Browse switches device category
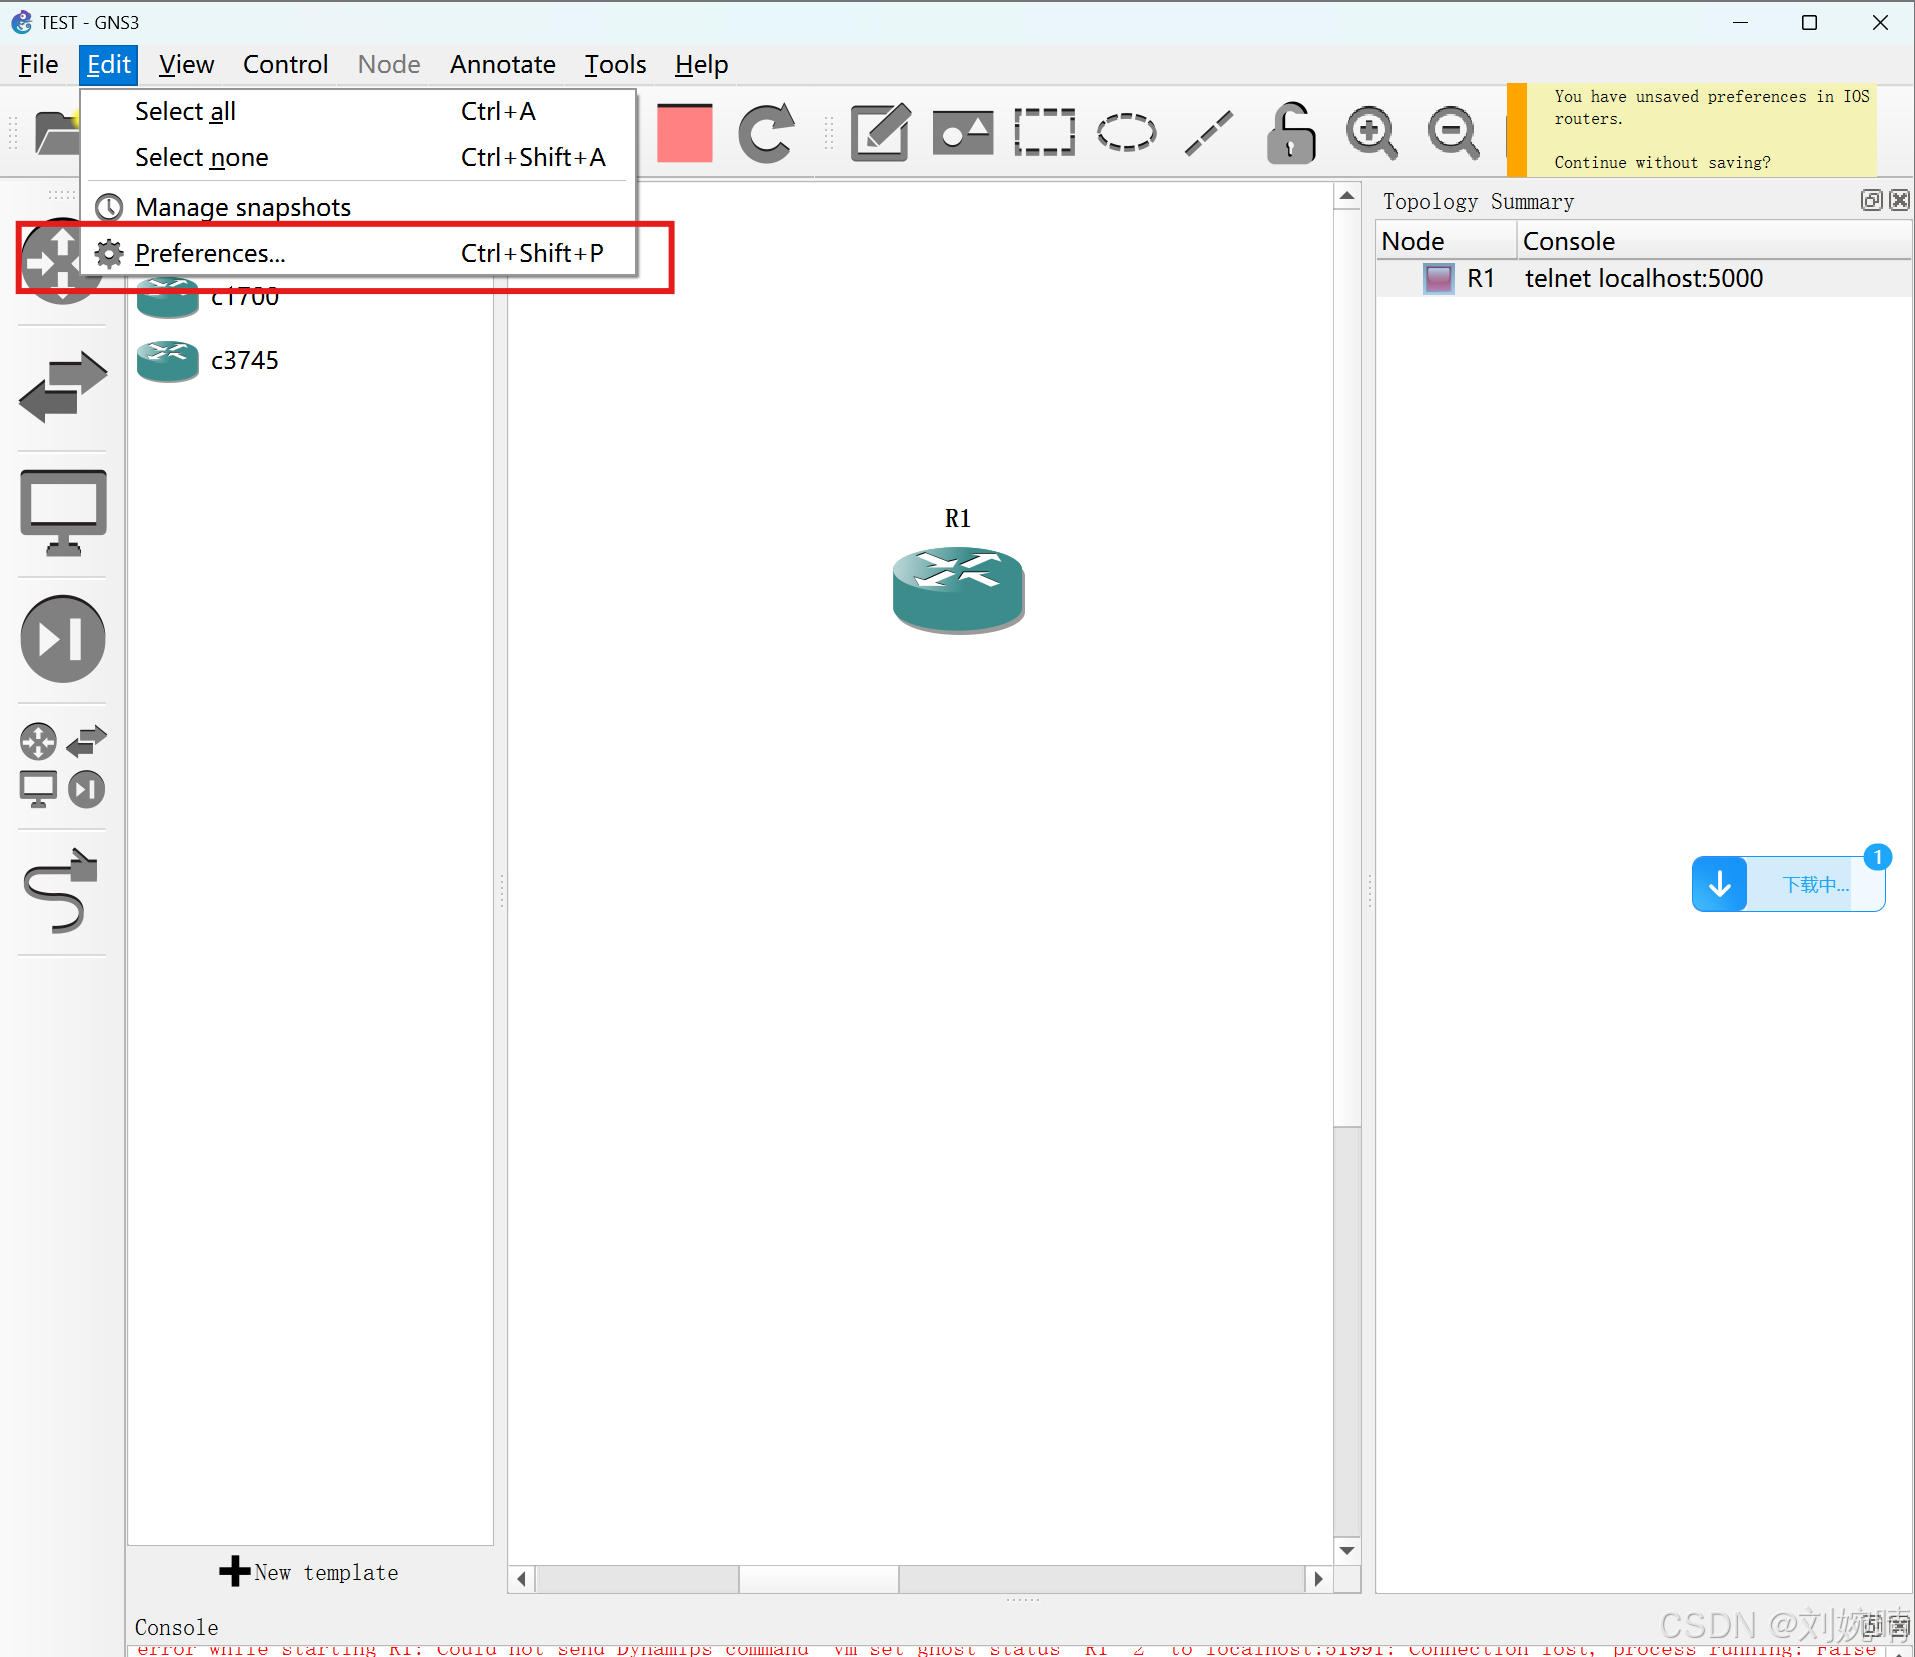Image resolution: width=1915 pixels, height=1657 pixels. [x=62, y=387]
